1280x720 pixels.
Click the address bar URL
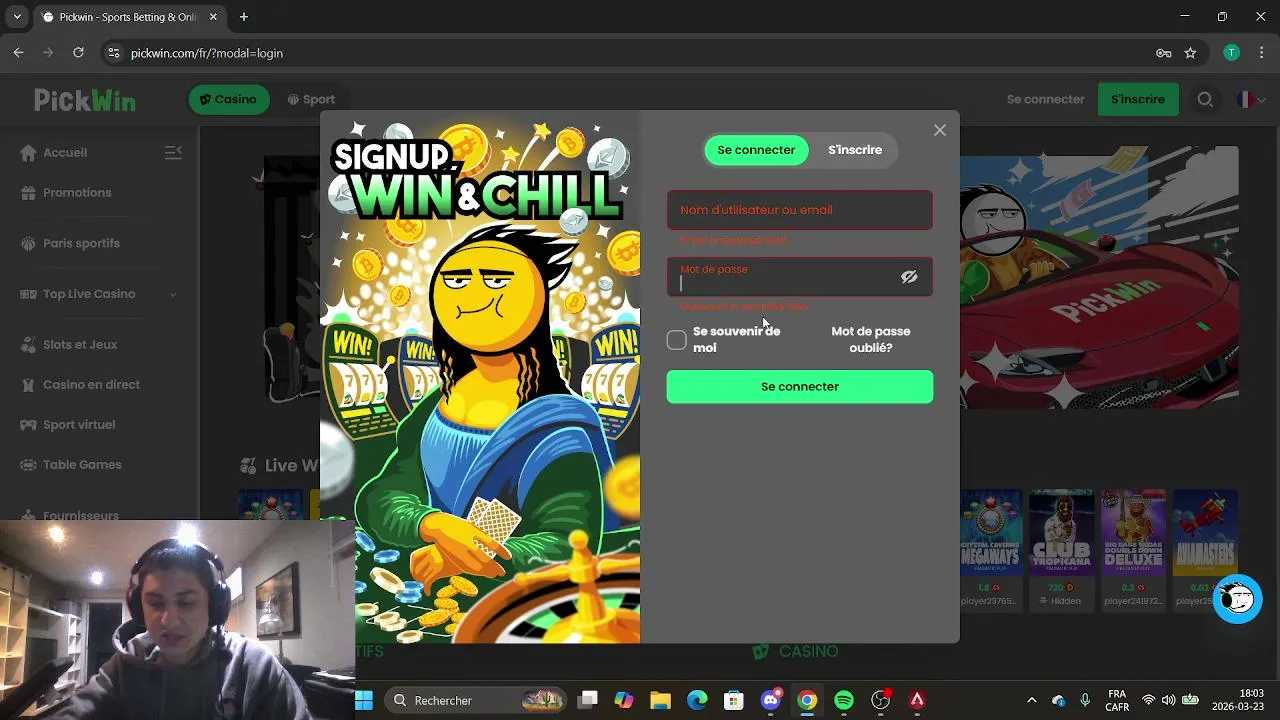click(207, 53)
